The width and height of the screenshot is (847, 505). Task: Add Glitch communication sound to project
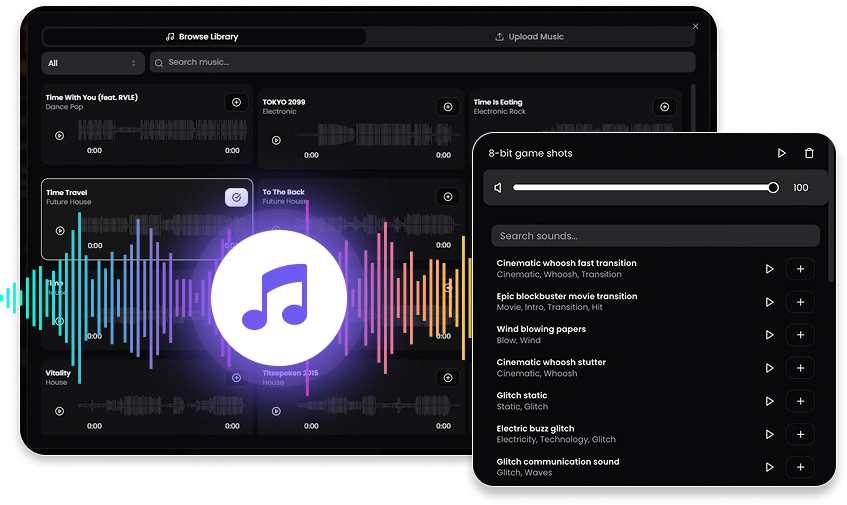click(800, 467)
